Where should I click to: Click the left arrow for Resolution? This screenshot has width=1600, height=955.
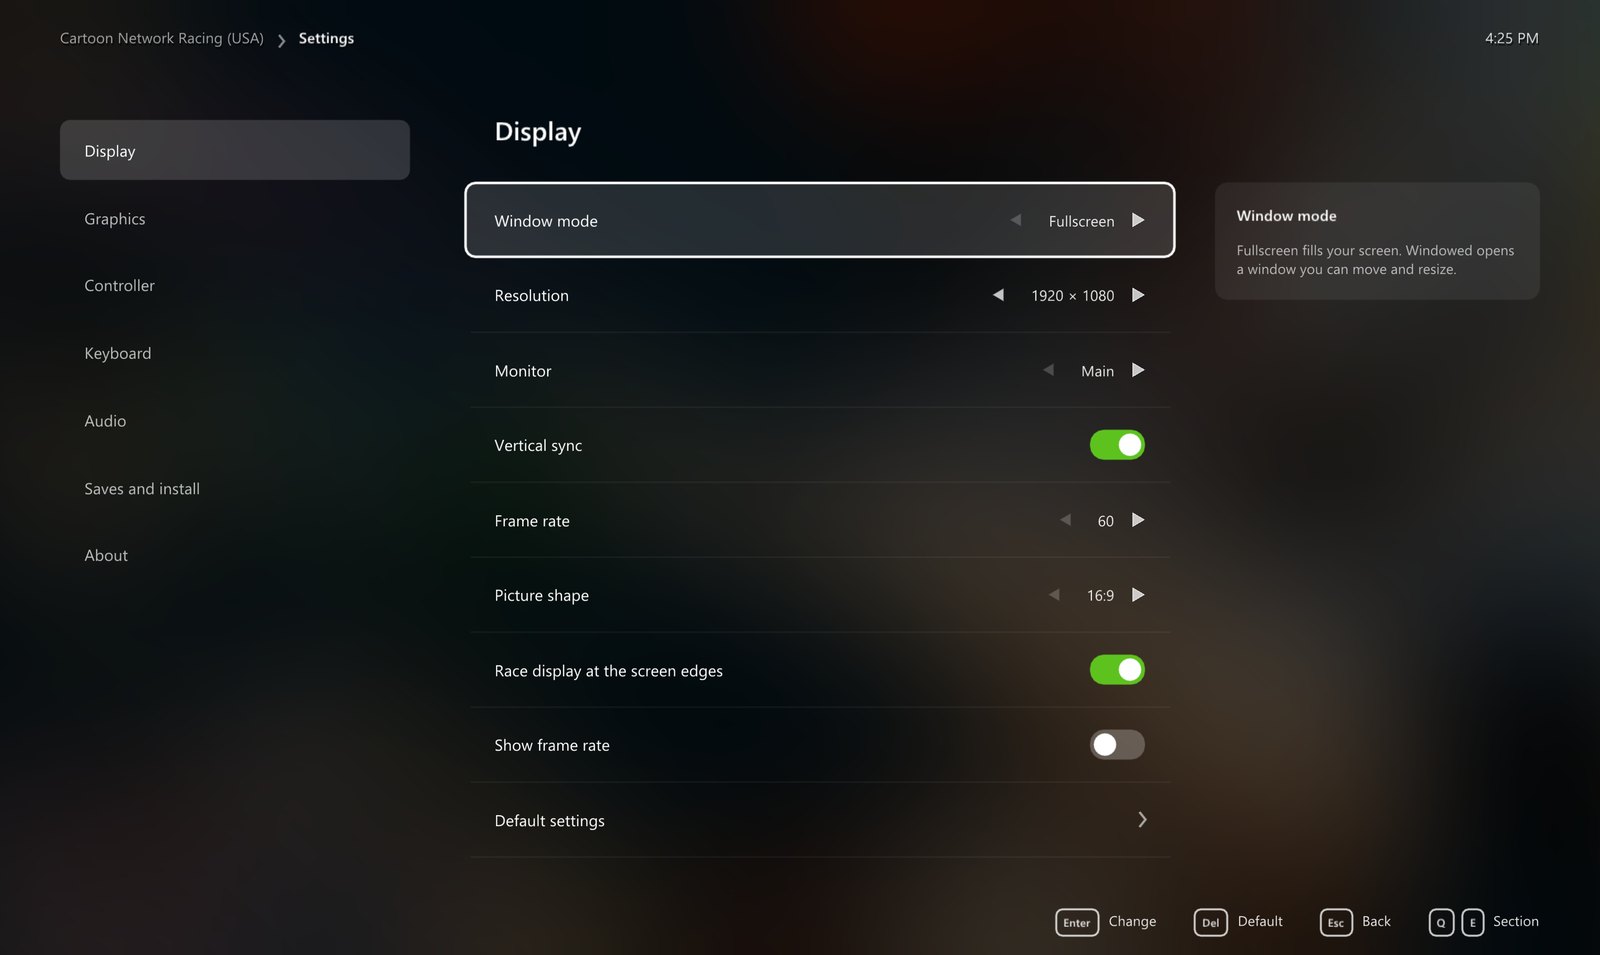pos(998,295)
